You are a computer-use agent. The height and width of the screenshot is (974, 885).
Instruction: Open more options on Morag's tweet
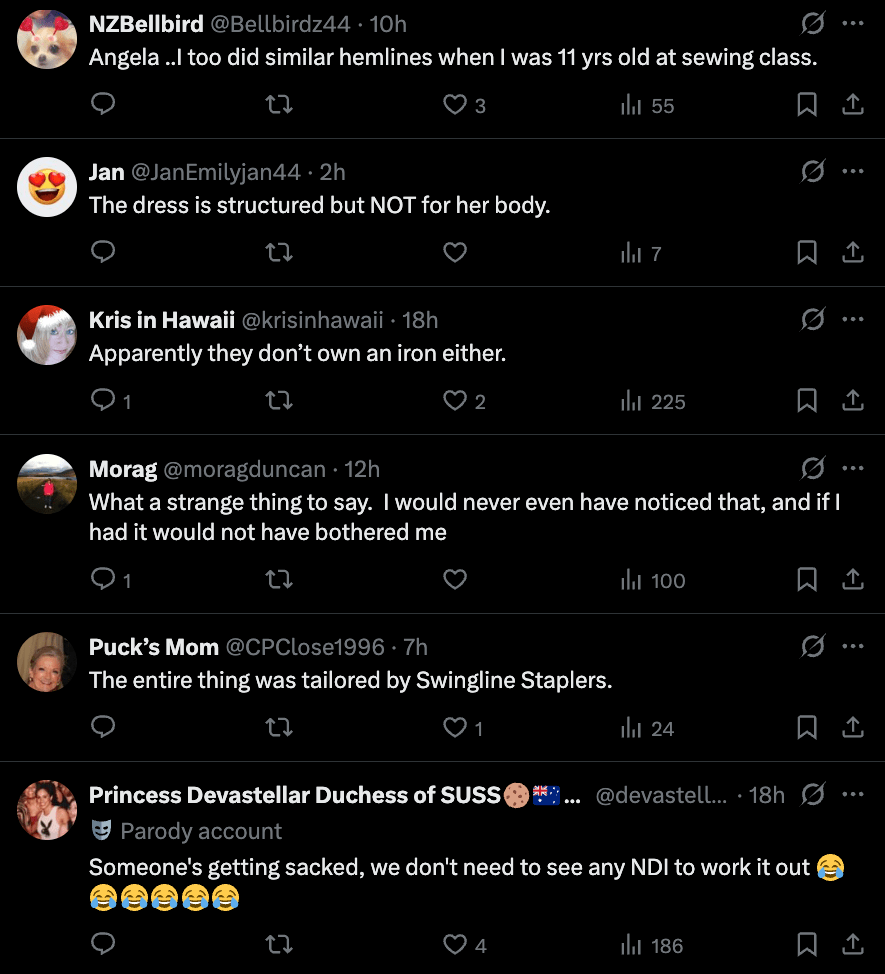click(x=852, y=467)
